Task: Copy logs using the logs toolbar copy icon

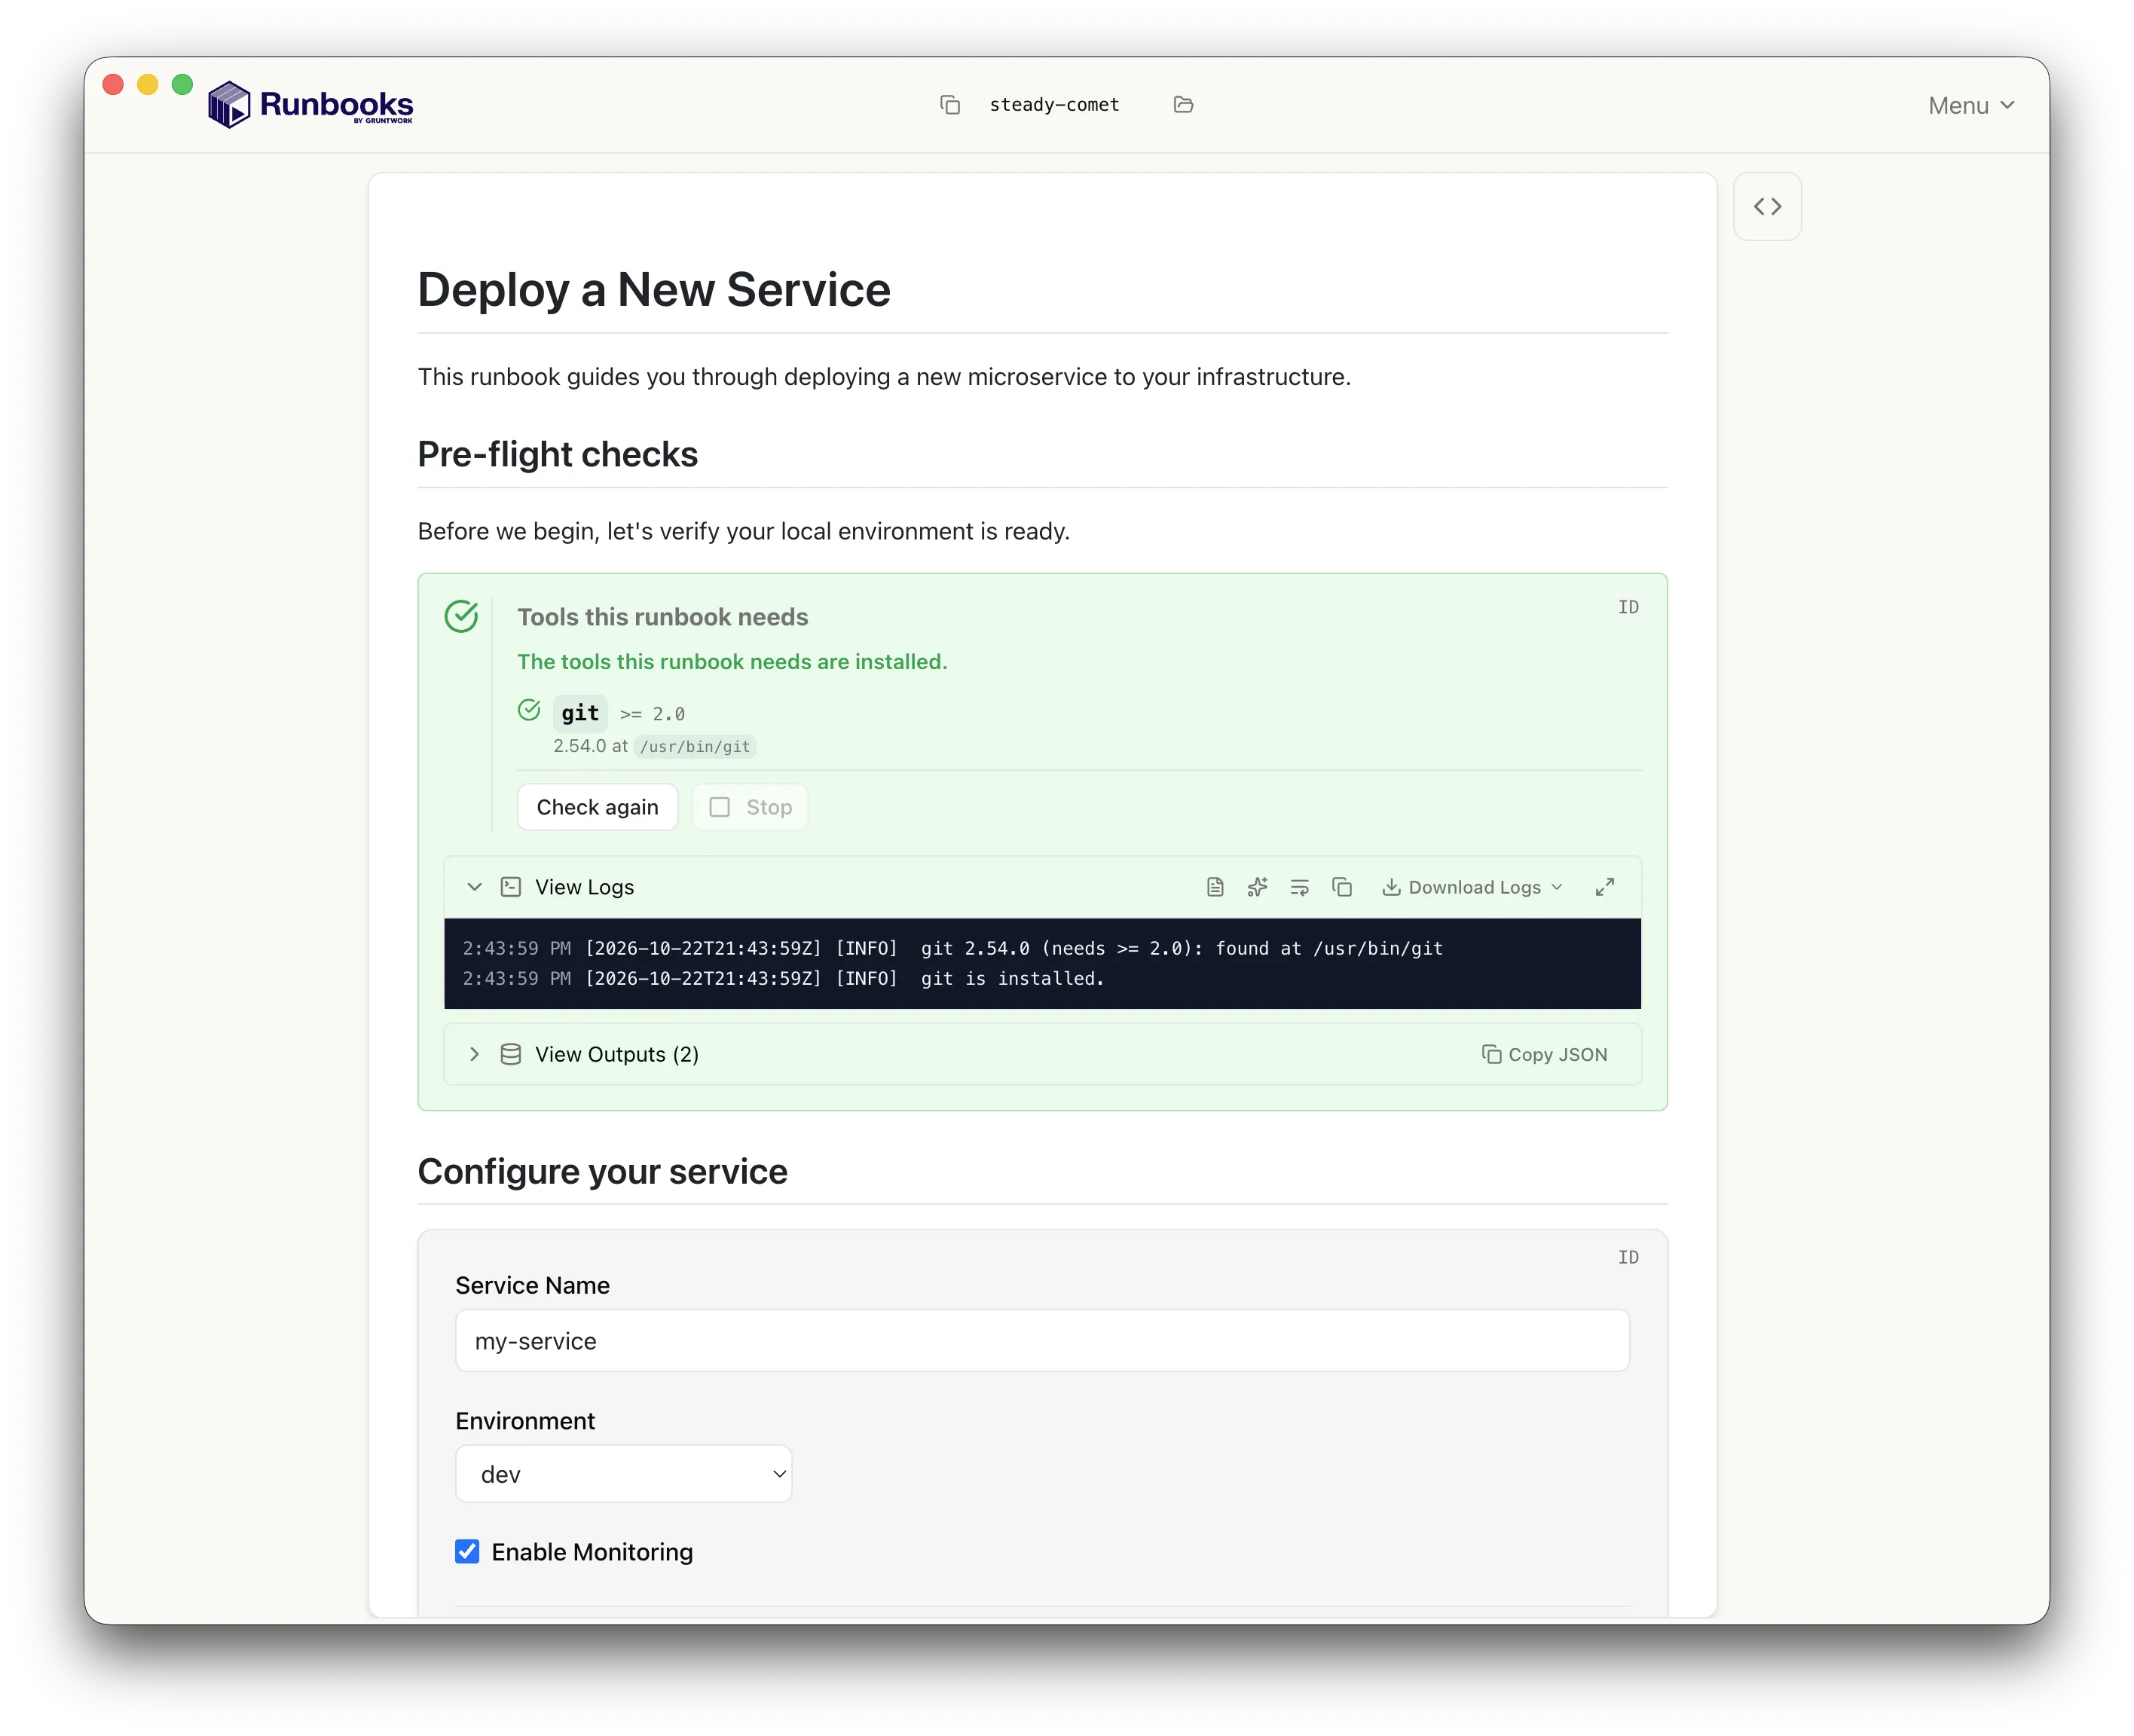Action: point(1342,887)
